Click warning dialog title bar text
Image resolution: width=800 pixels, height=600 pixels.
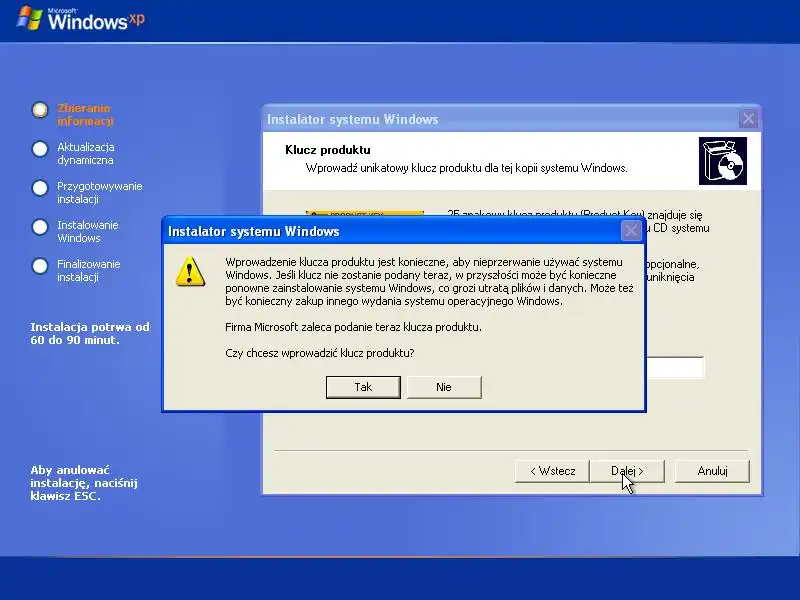tap(254, 231)
